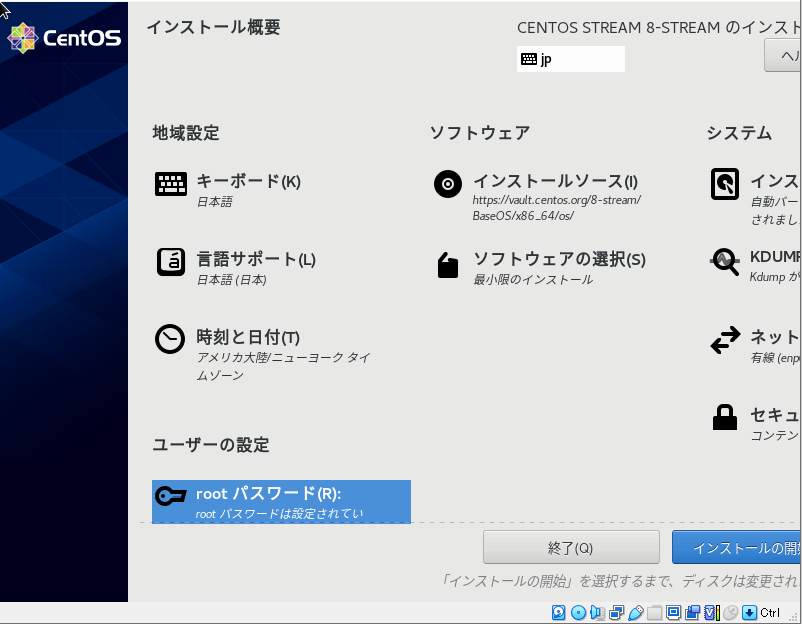Open インストールソース(I) settings
The width and height of the screenshot is (802, 624).
(x=555, y=181)
